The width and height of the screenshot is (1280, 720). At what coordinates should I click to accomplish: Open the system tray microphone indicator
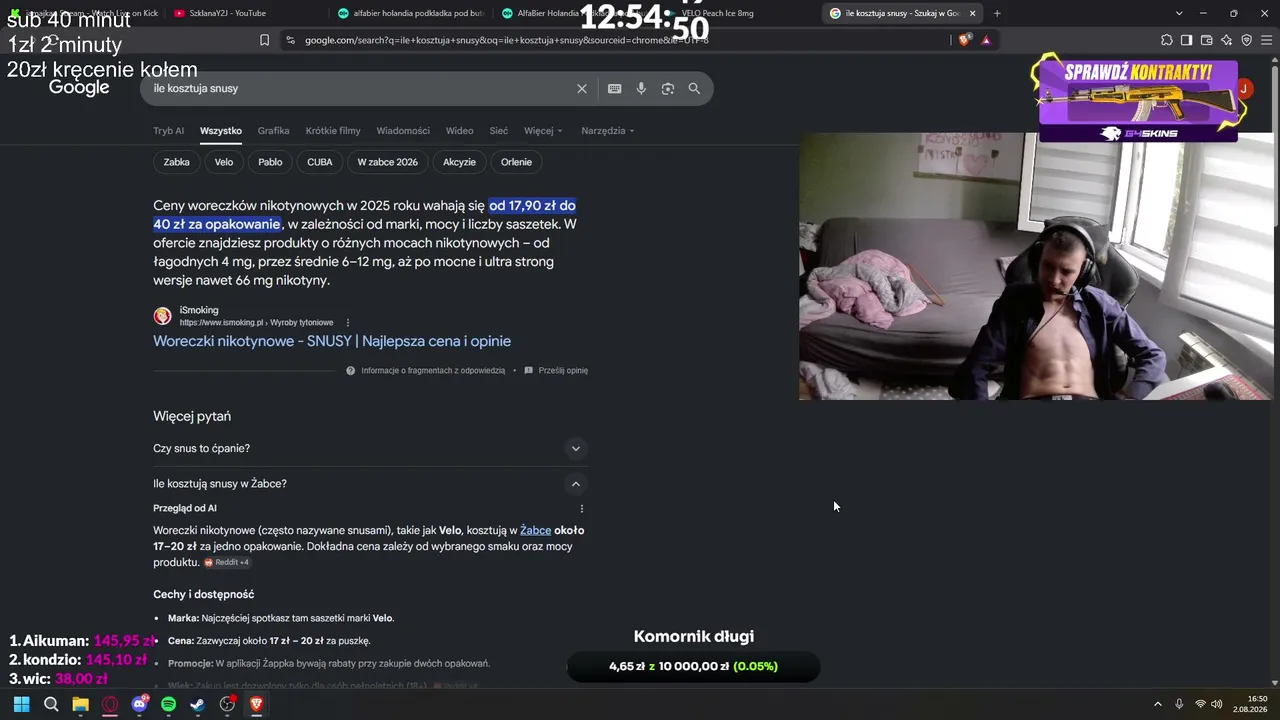(x=1179, y=704)
